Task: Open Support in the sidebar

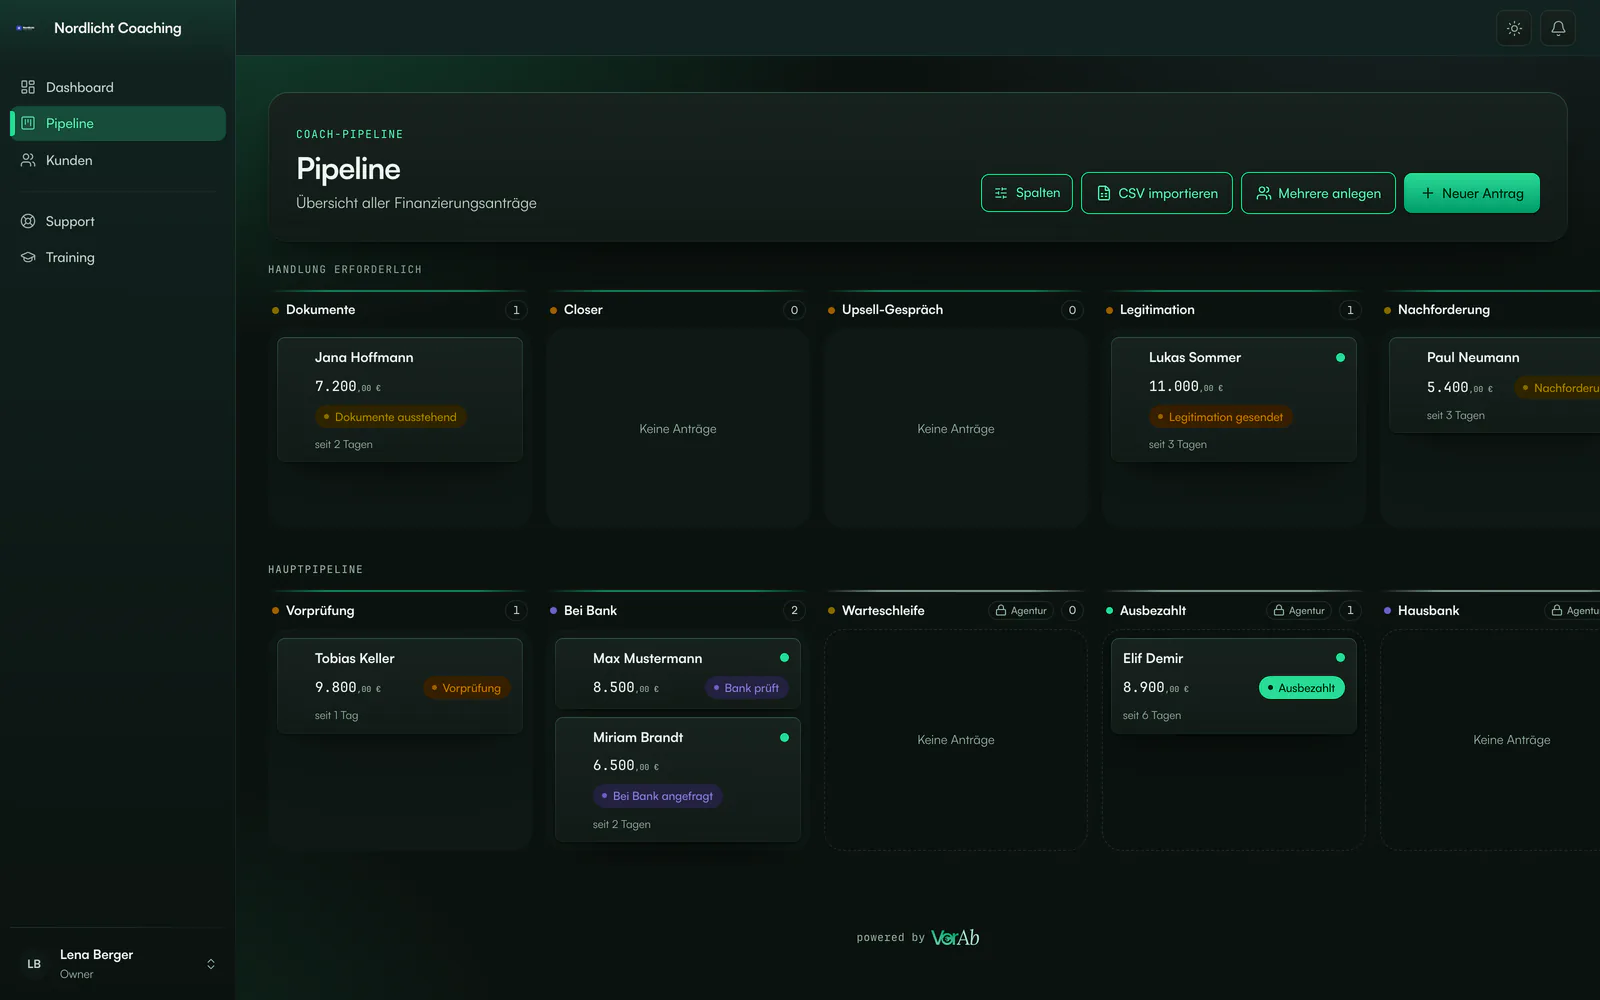Action: (118, 221)
